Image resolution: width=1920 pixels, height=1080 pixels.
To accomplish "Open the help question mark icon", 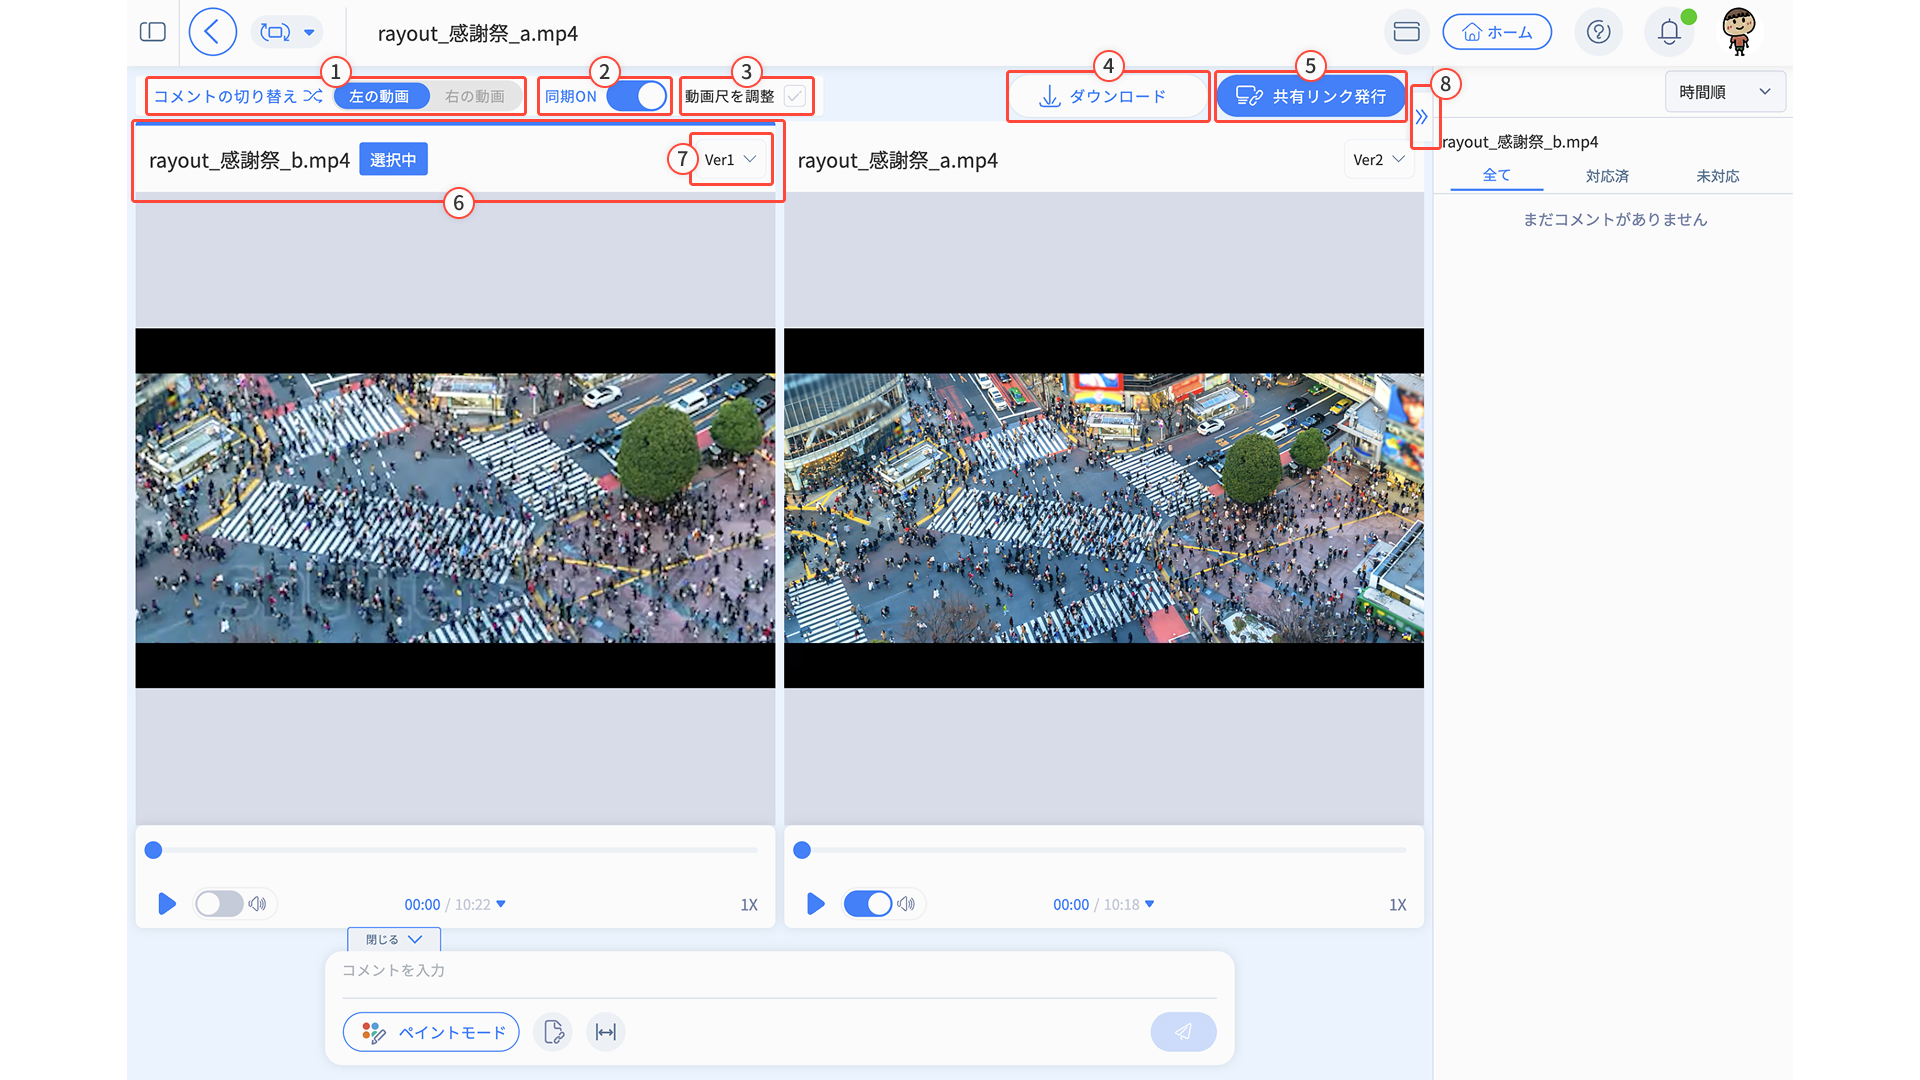I will coord(1598,32).
